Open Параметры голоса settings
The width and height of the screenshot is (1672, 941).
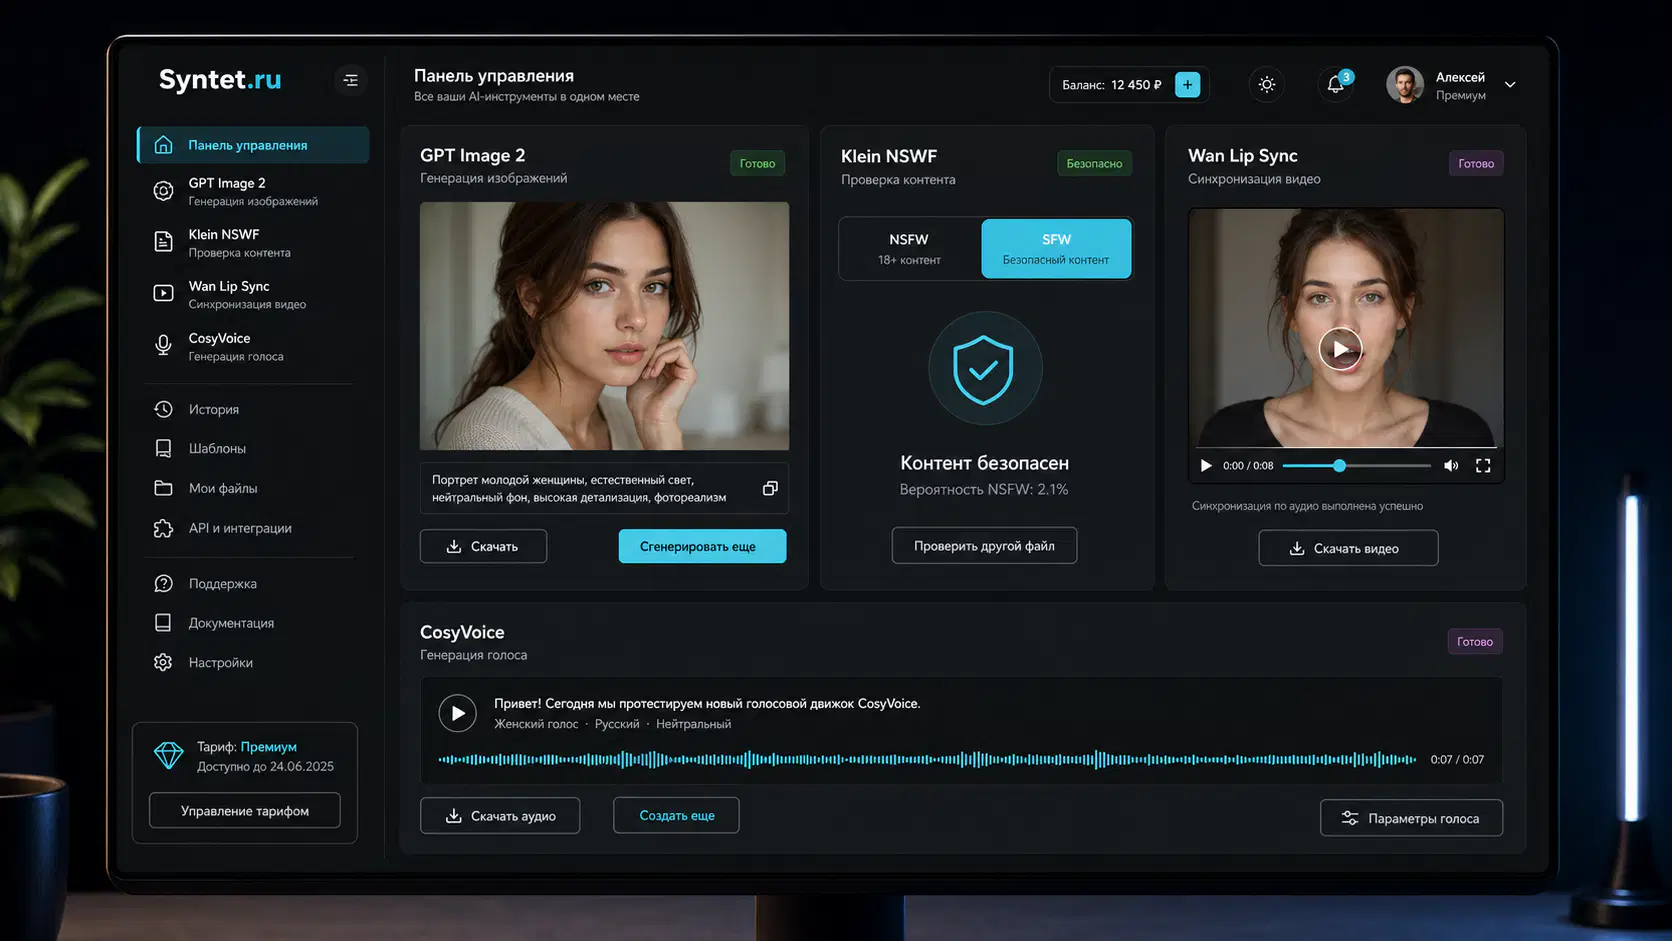1411,818
